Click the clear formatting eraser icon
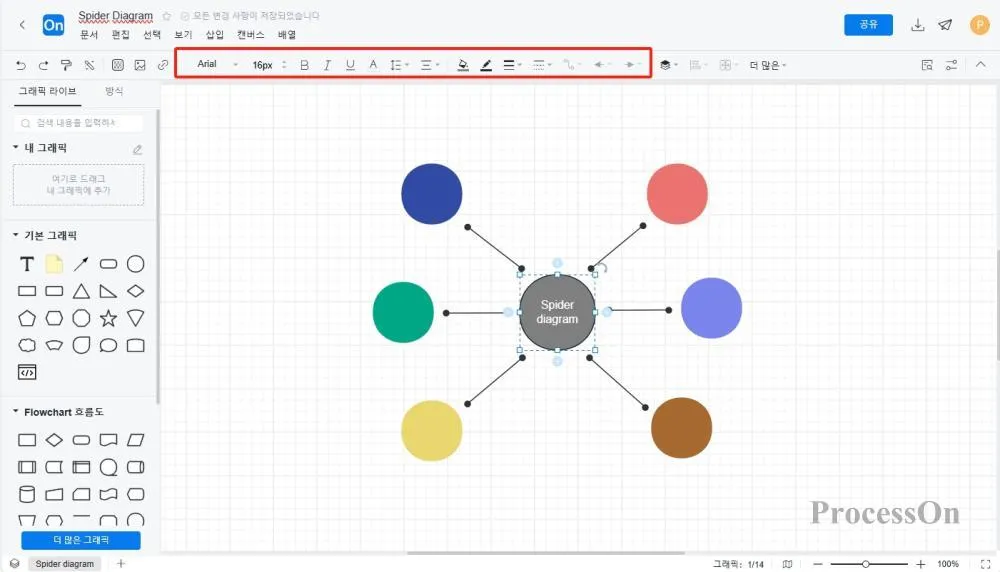Screen dimensions: 1000x572 [89, 65]
